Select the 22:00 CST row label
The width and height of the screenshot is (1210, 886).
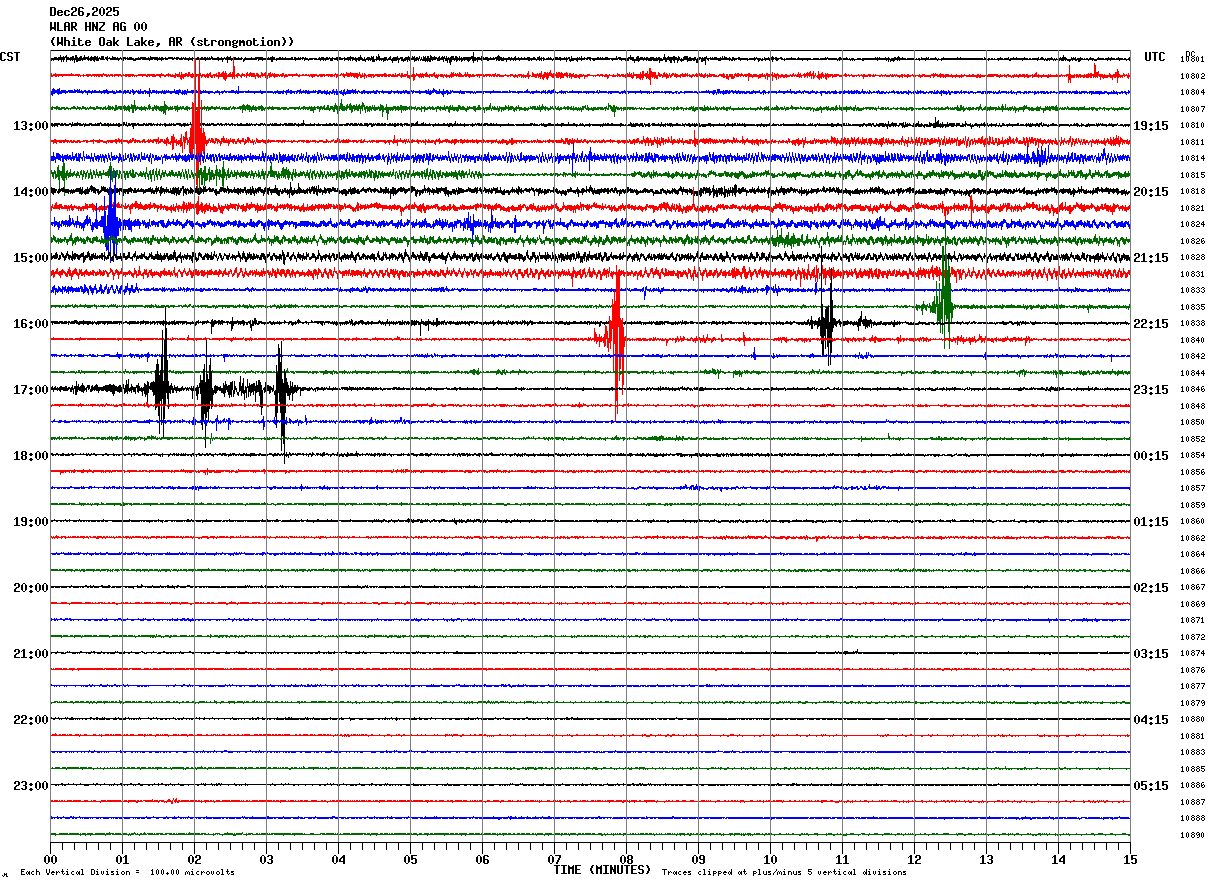coord(30,720)
